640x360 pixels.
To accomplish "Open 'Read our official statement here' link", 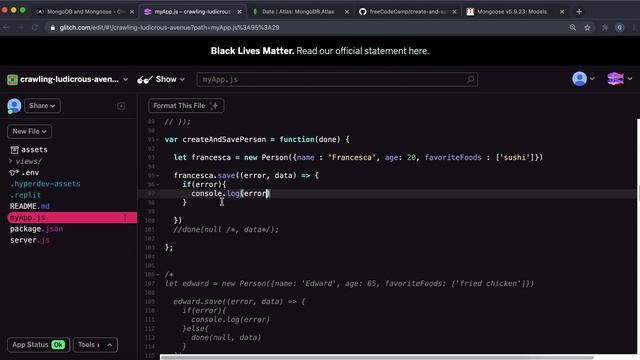I will click(362, 51).
